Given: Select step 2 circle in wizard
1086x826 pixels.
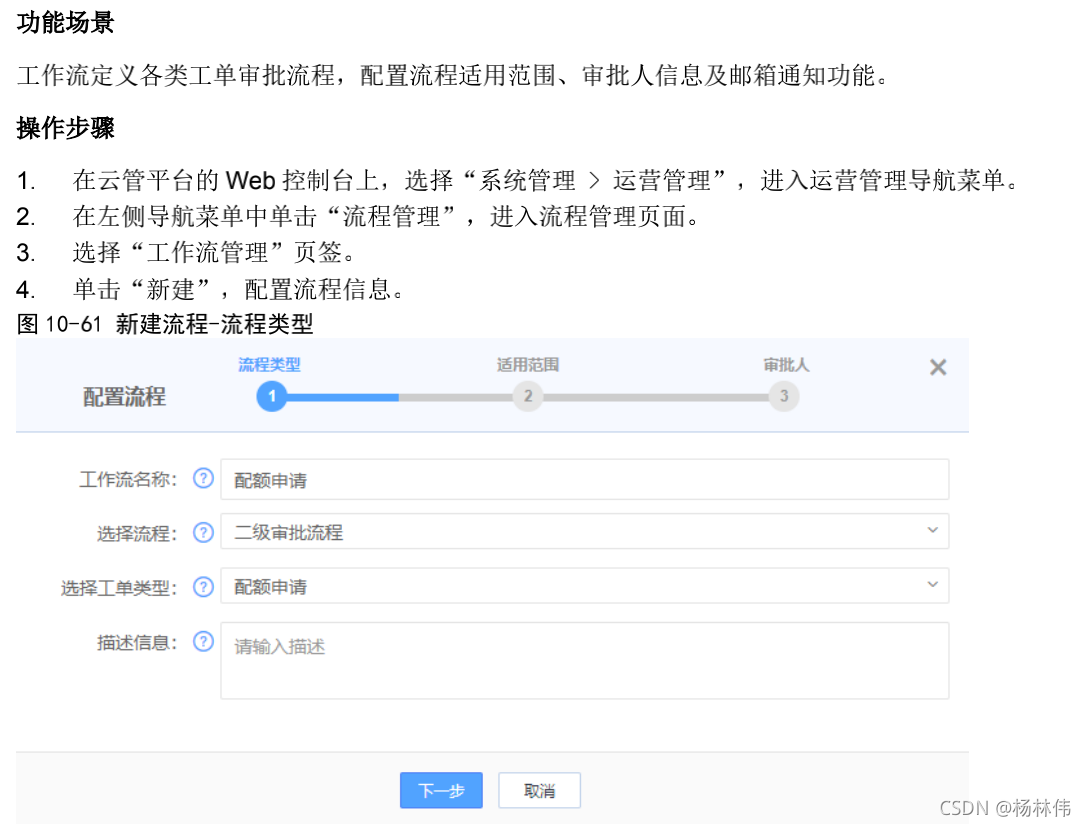Looking at the screenshot, I should 528,397.
